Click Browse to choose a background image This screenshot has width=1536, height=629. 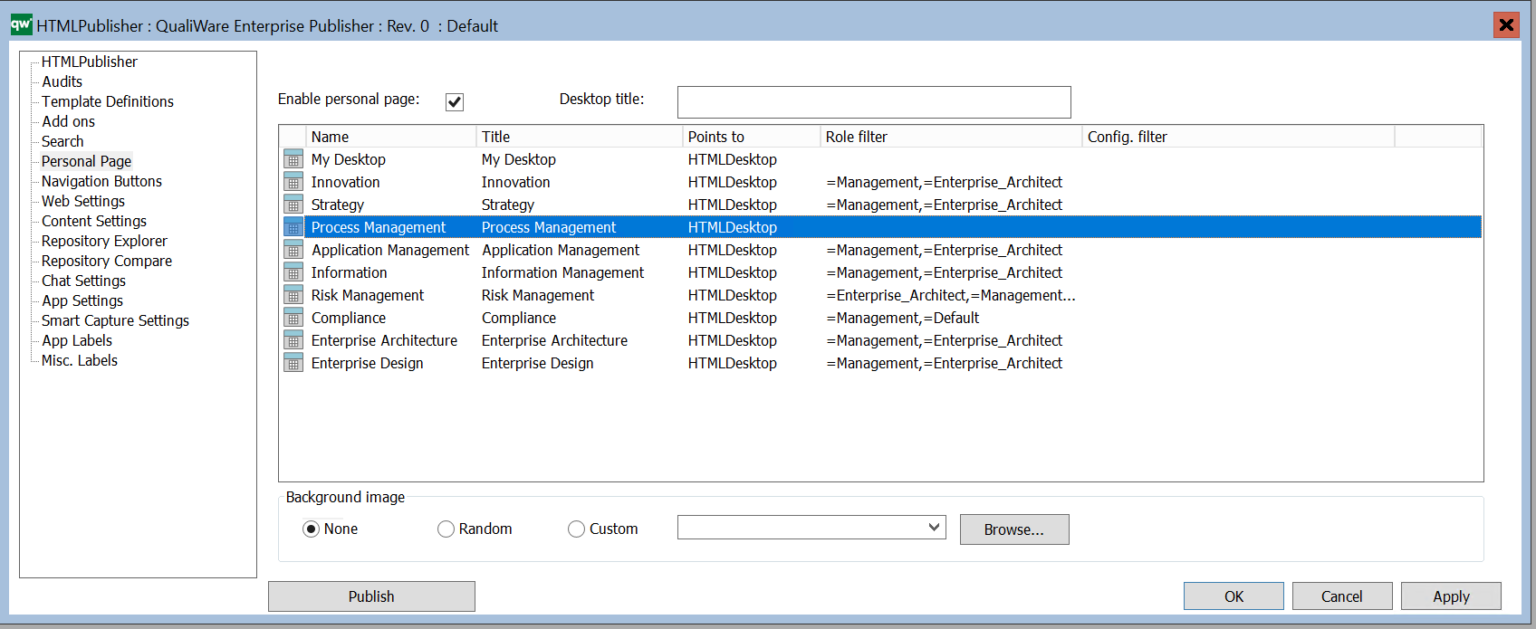(1014, 528)
